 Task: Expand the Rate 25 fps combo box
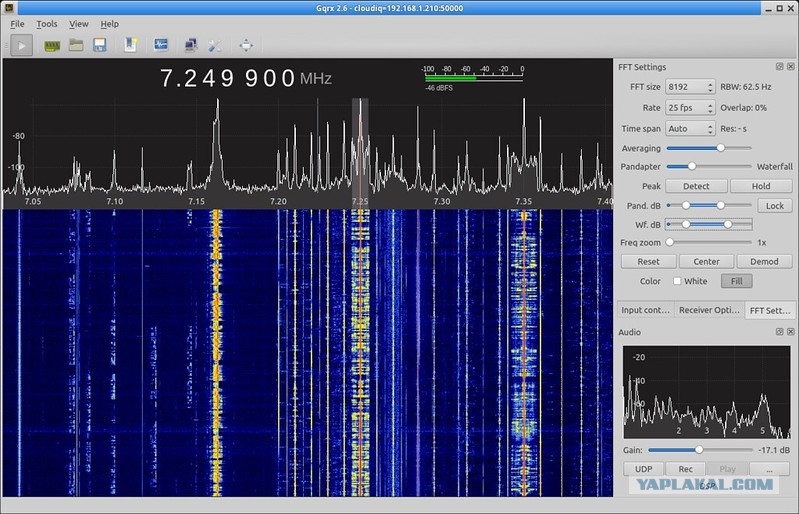[689, 108]
